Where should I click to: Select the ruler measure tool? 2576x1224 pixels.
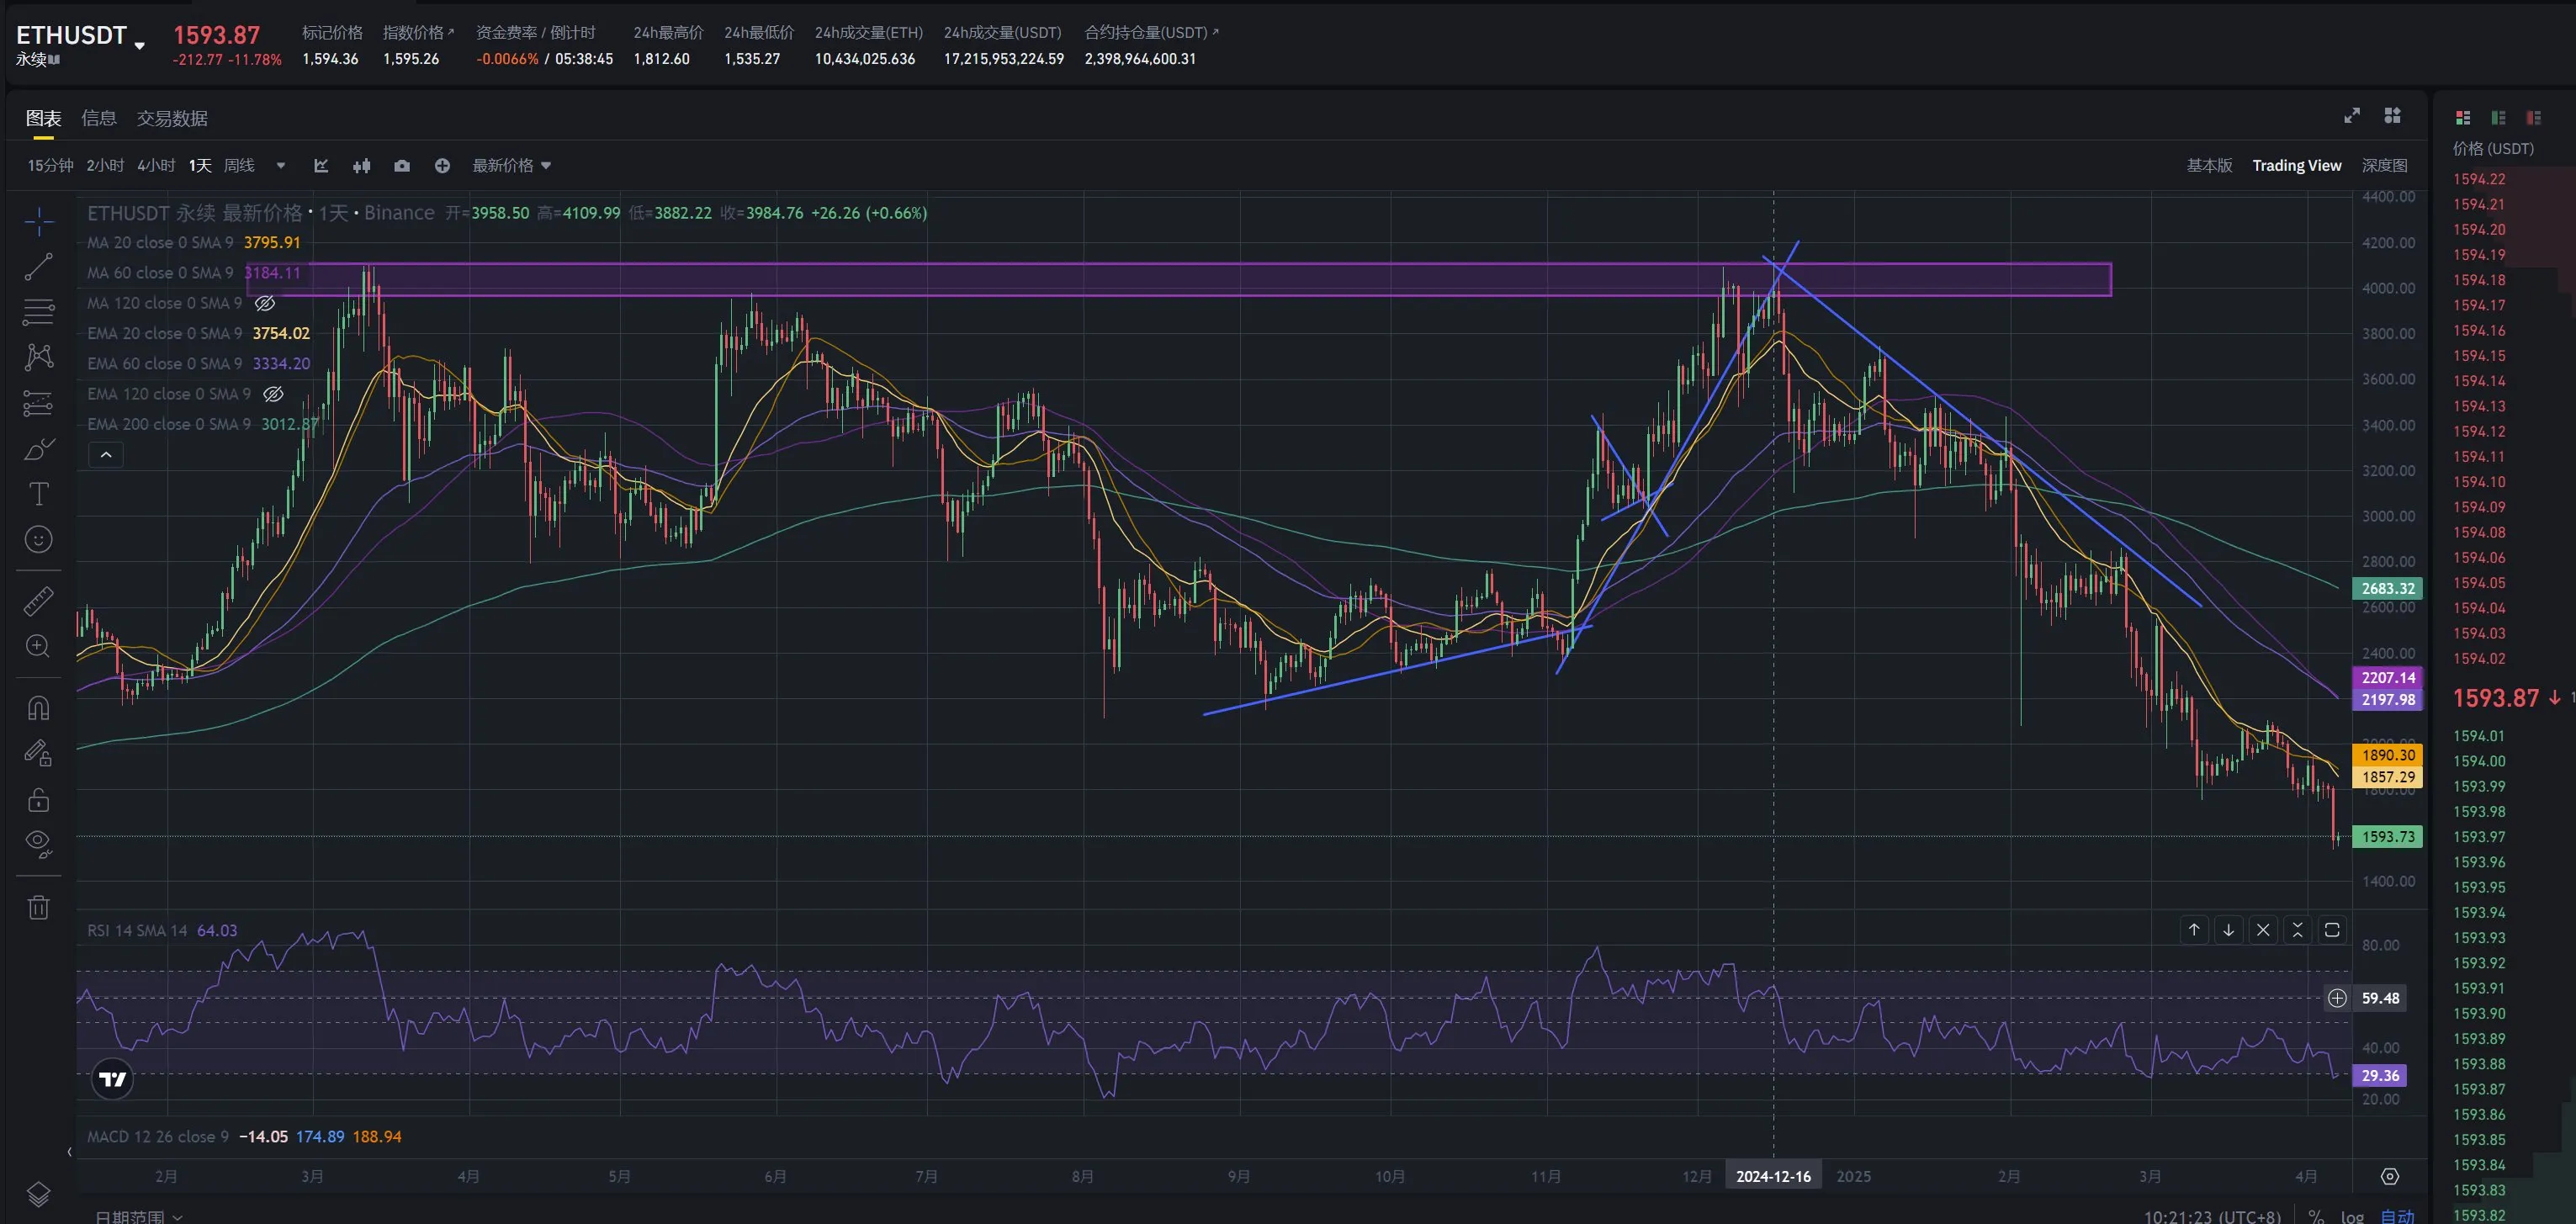[38, 601]
